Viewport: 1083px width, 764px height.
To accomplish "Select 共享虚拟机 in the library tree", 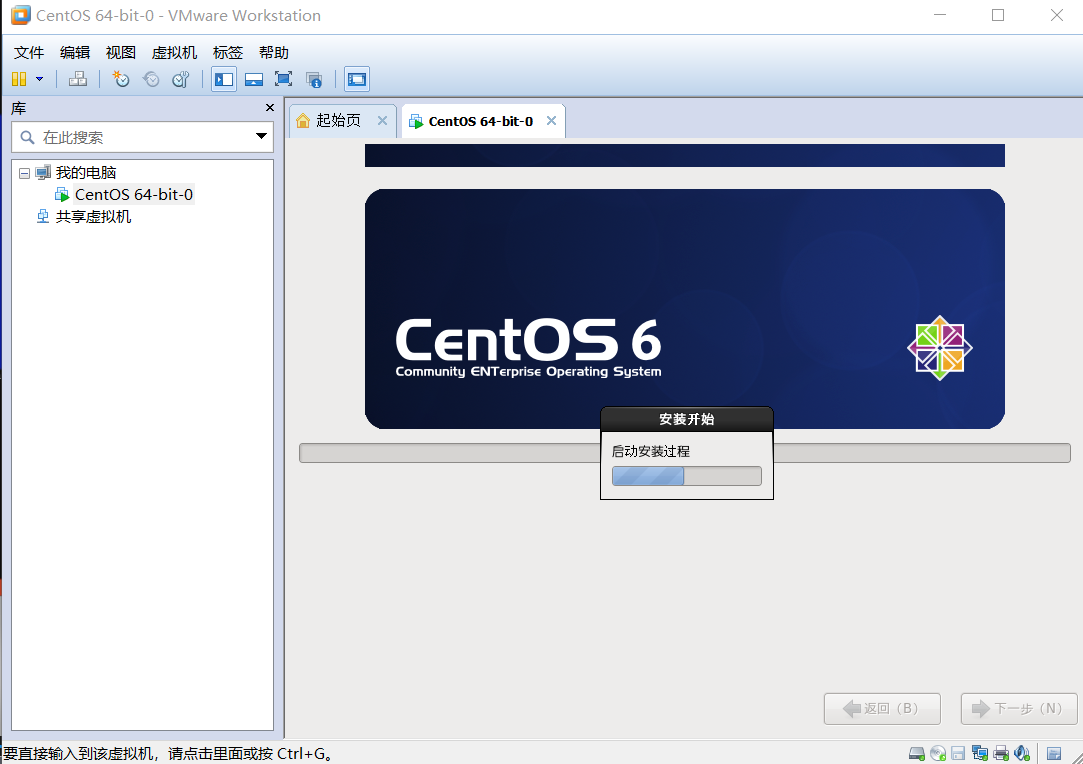I will (93, 217).
